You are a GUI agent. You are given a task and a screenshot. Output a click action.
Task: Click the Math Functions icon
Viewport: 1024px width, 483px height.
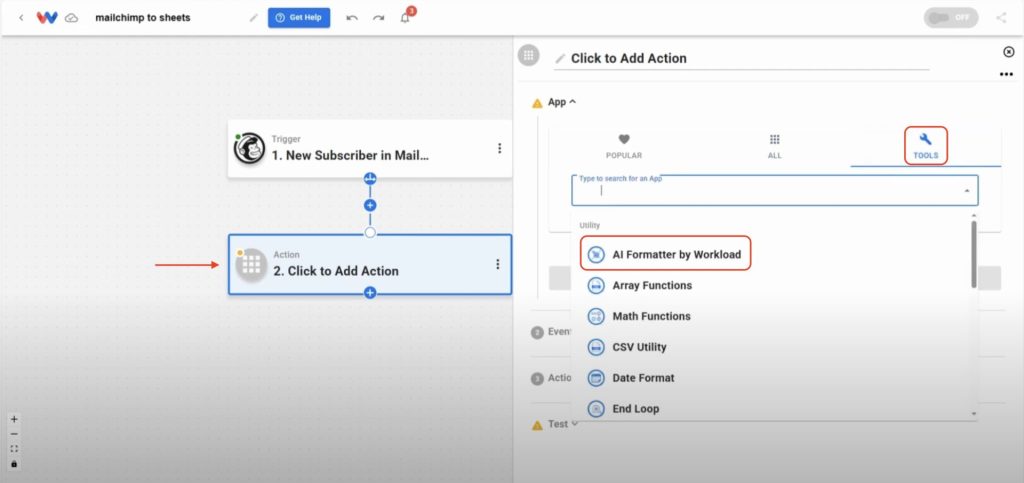(x=596, y=317)
